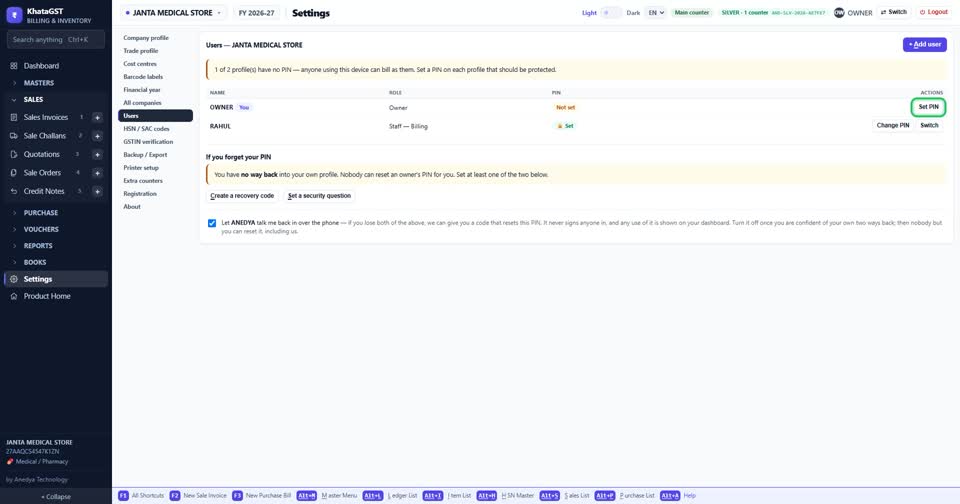Viewport: 960px width, 504px height.
Task: Click the Main counter badge
Action: [x=692, y=13]
